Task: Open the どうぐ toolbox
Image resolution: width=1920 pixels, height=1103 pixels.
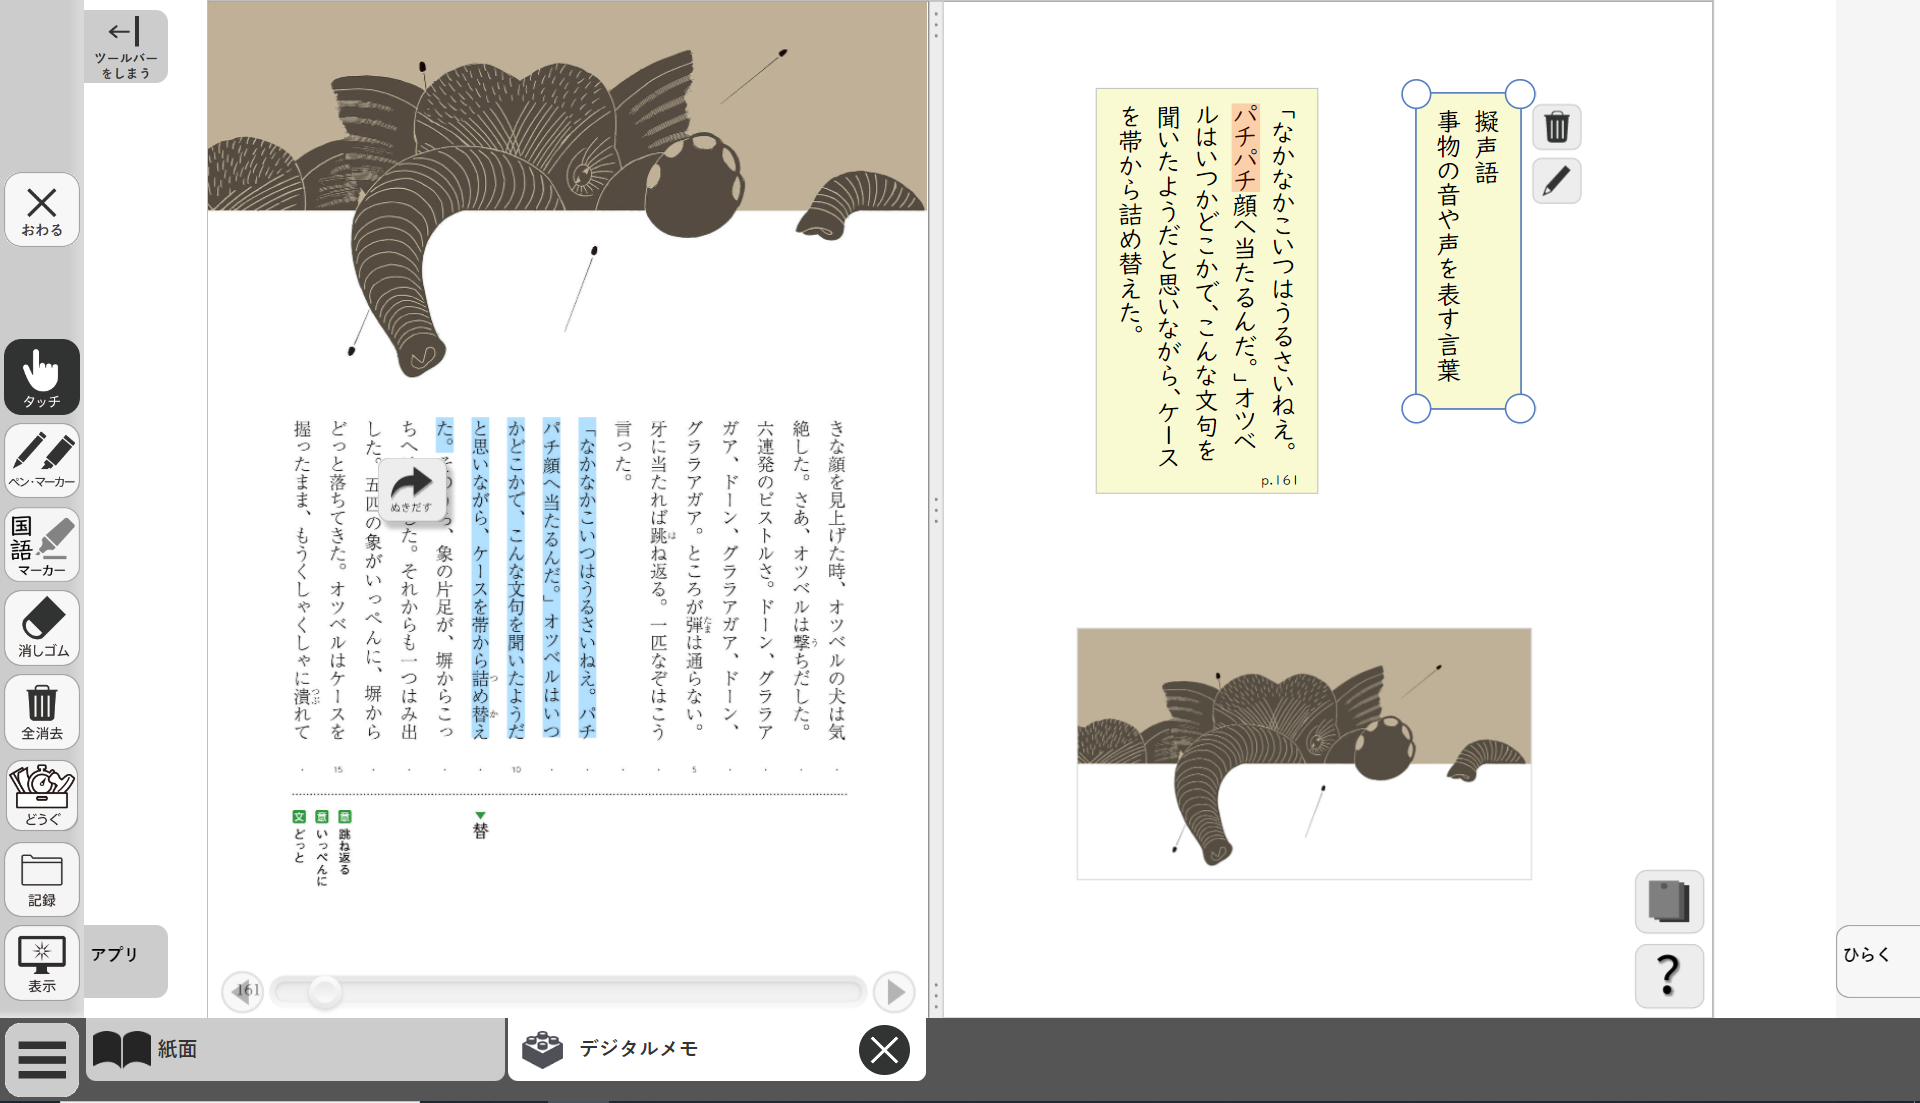Action: pyautogui.click(x=42, y=795)
